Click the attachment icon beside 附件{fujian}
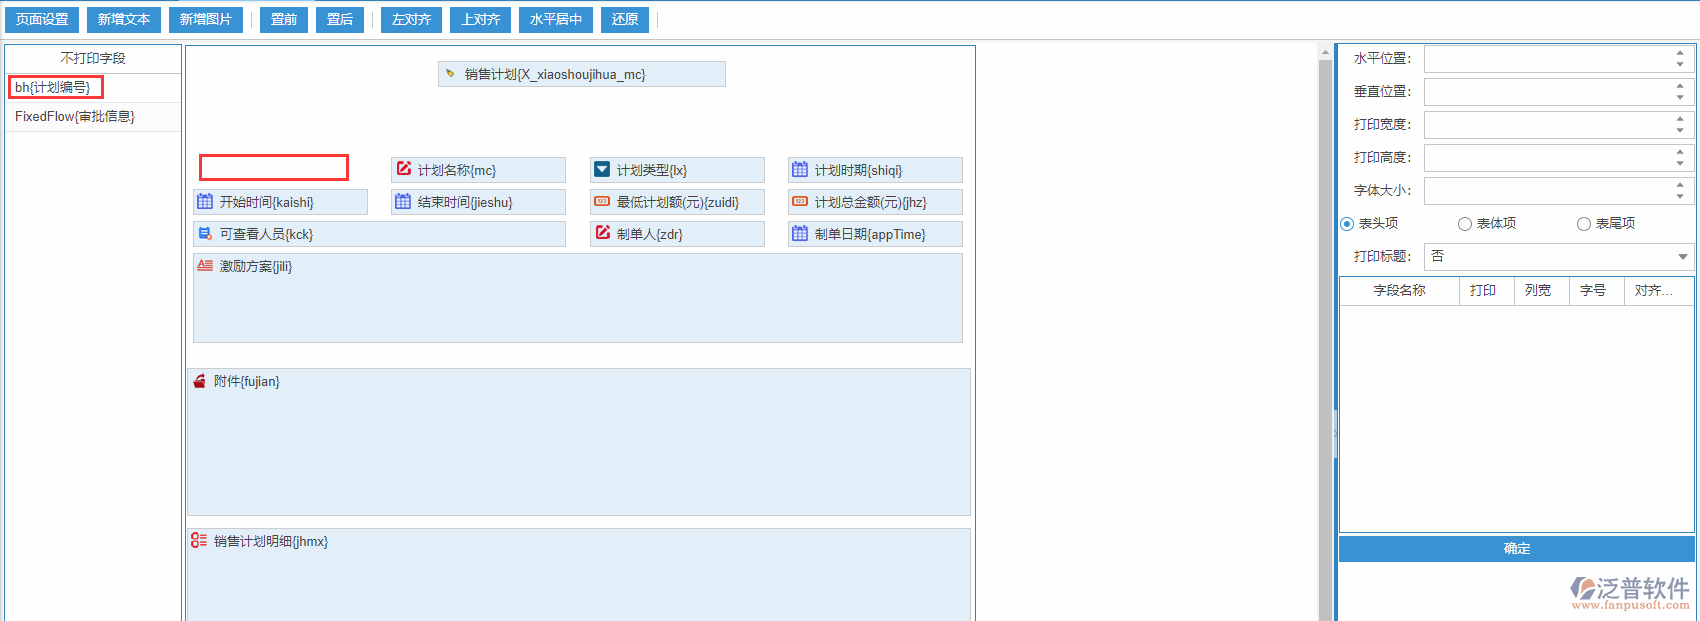 (x=200, y=381)
